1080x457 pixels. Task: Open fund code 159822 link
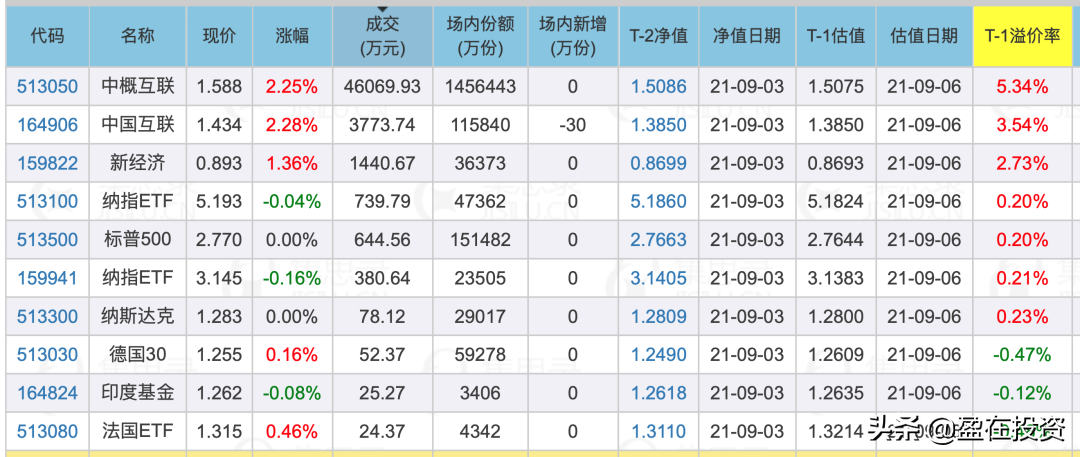coord(47,163)
